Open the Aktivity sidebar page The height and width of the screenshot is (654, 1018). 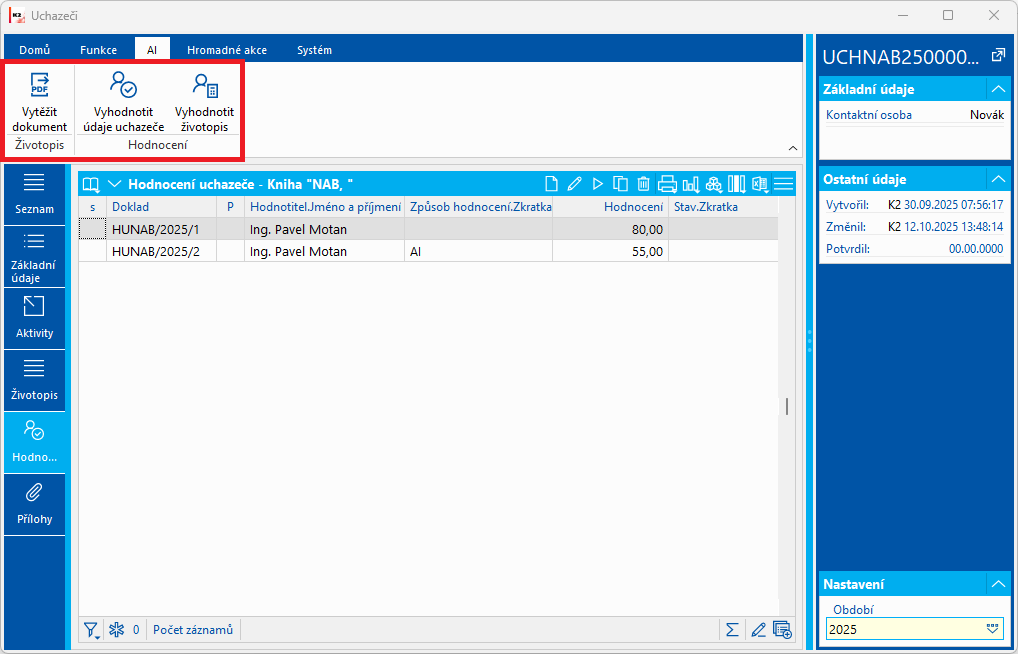click(34, 318)
